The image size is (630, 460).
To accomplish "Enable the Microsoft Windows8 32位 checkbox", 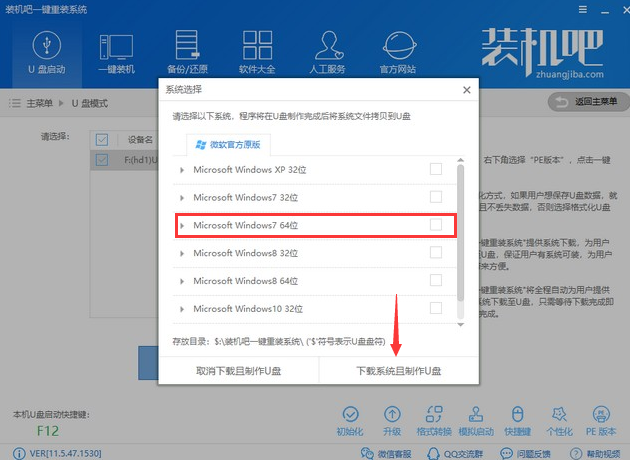I will point(435,253).
